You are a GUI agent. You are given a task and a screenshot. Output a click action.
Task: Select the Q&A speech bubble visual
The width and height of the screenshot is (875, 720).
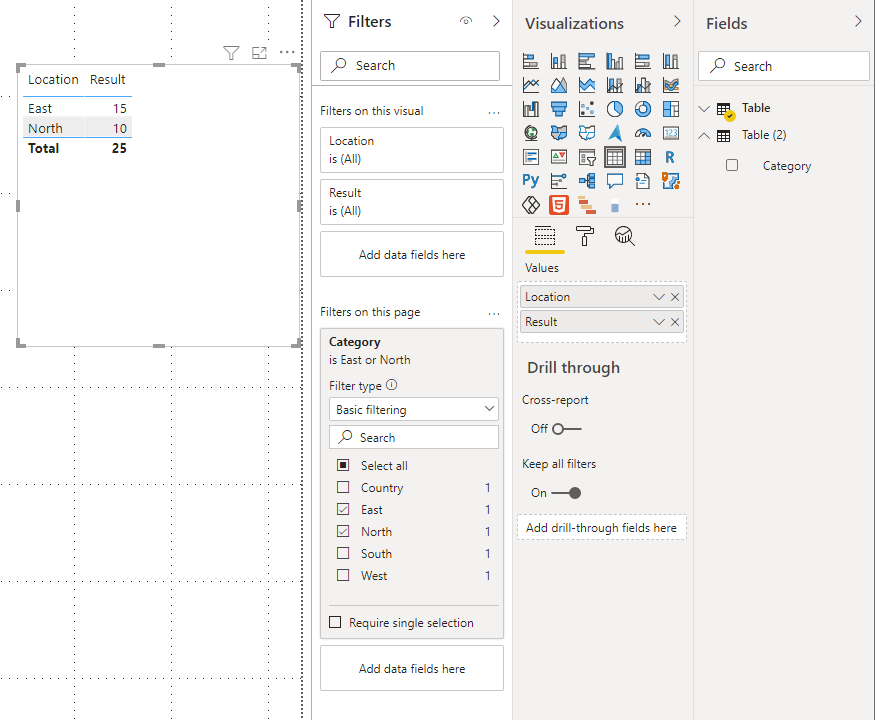(615, 181)
